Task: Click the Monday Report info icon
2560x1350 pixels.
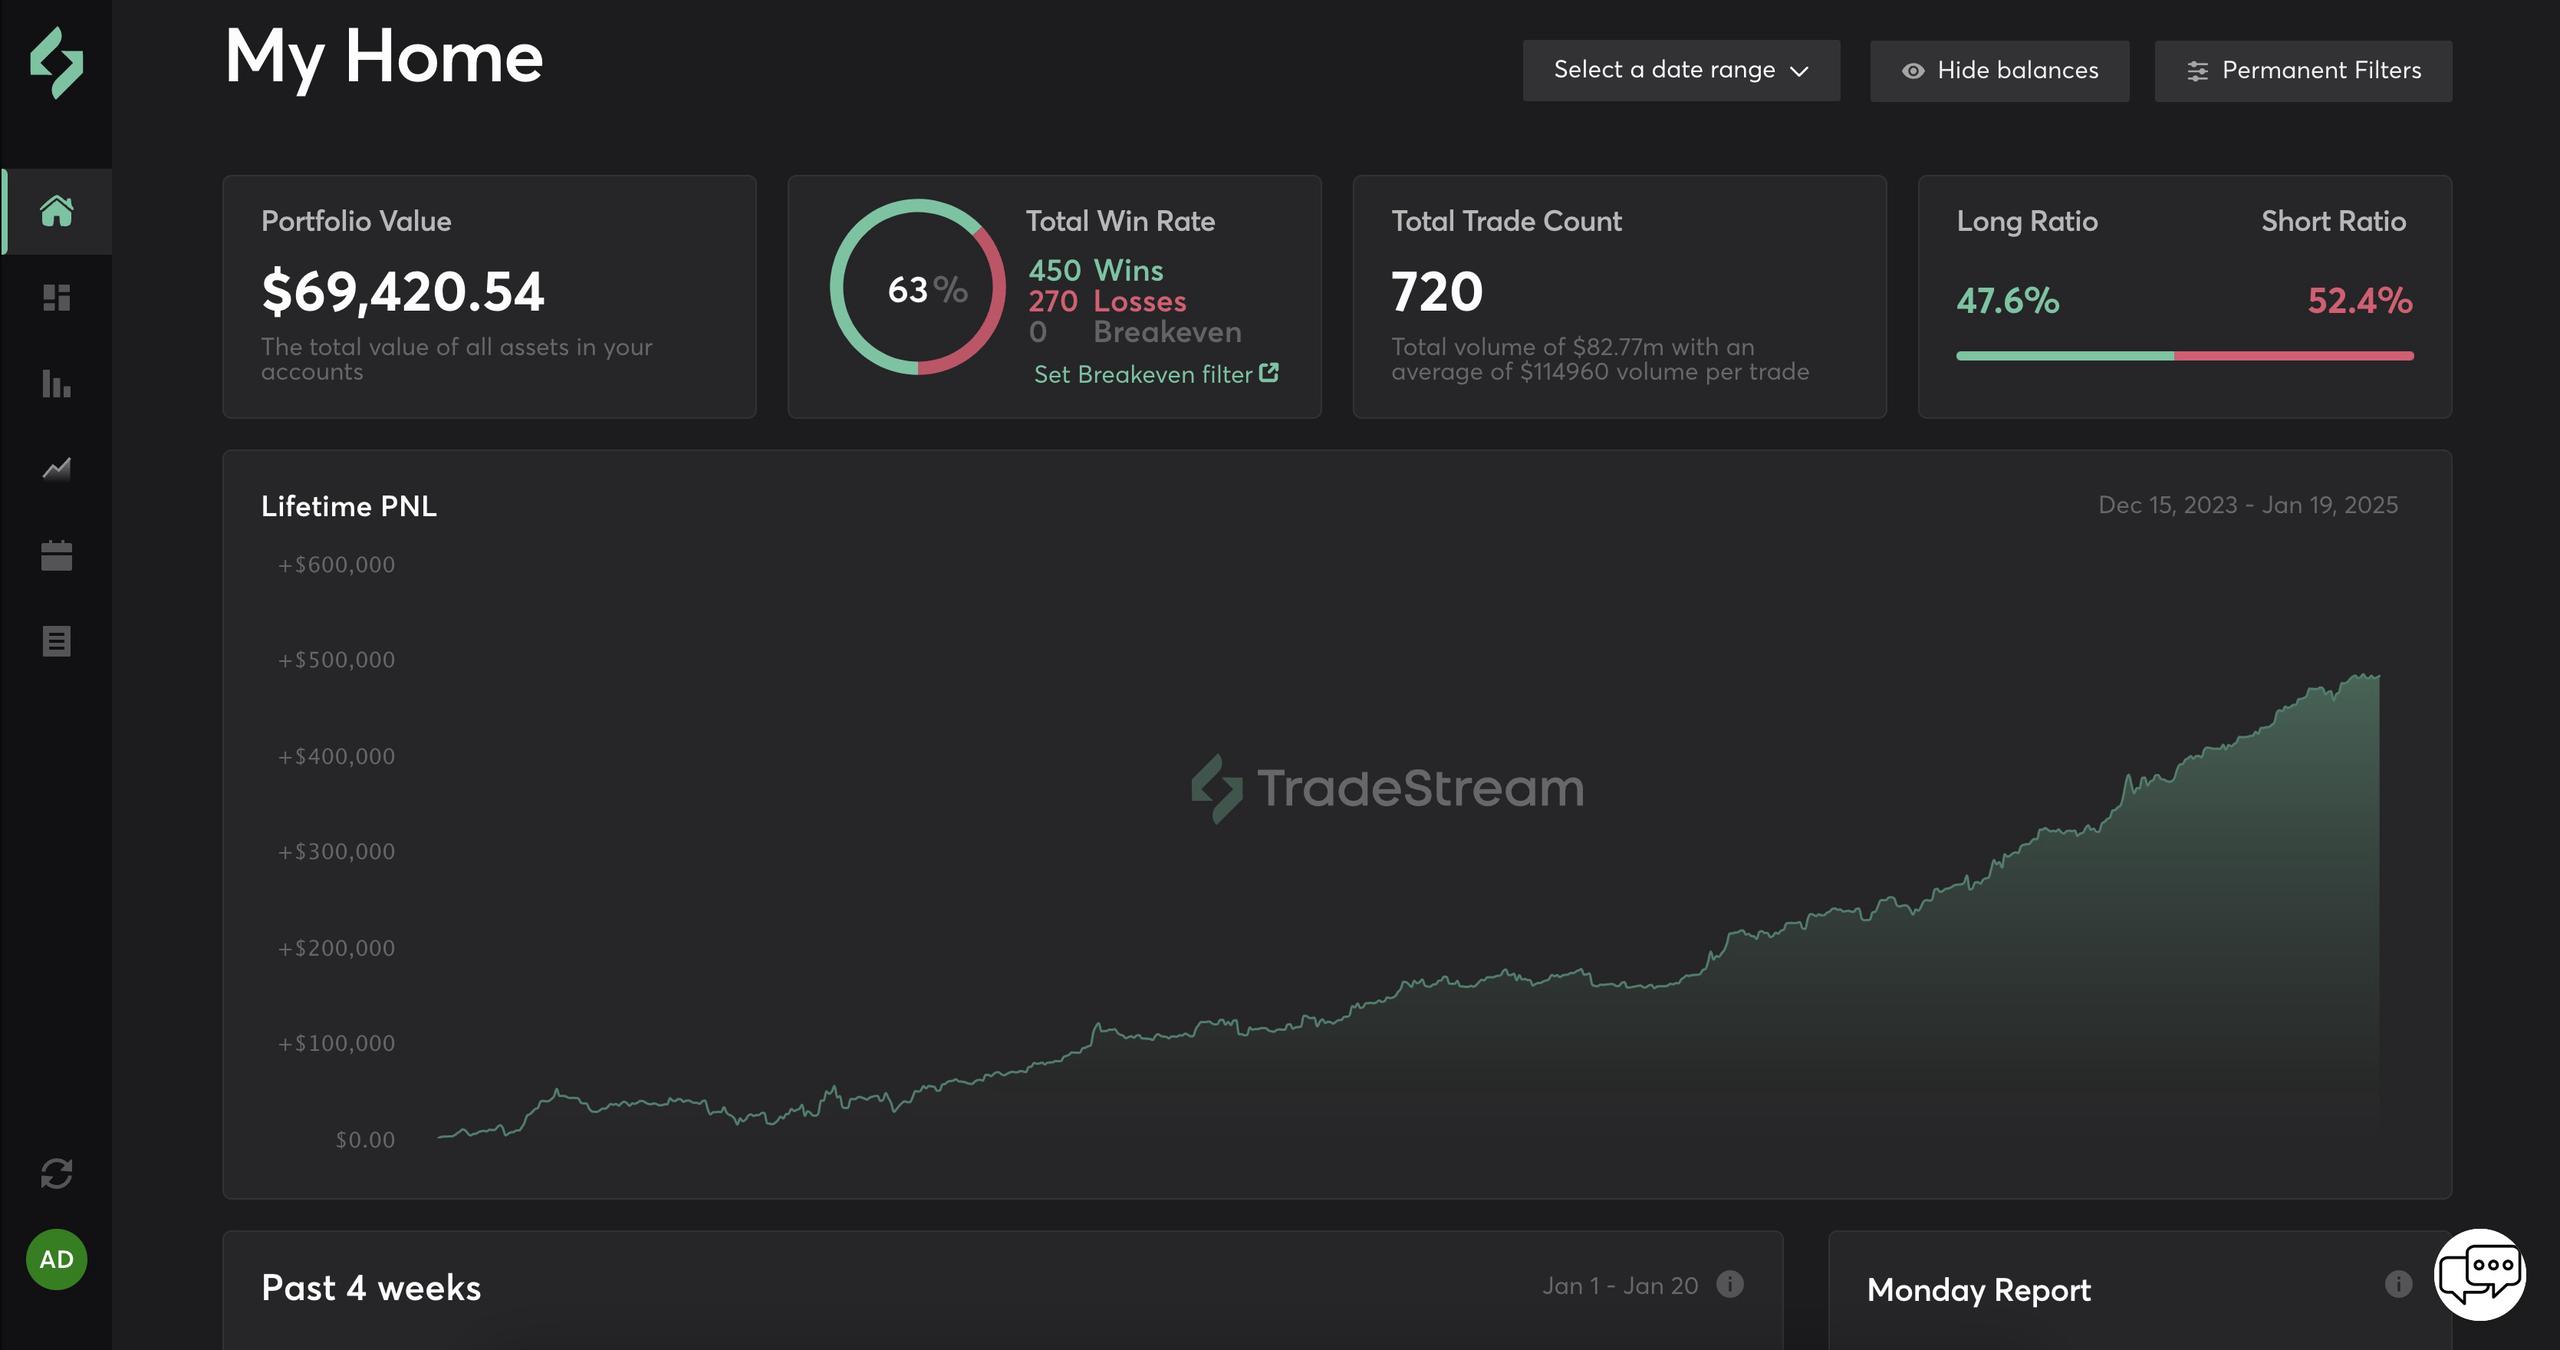Action: point(2398,1284)
